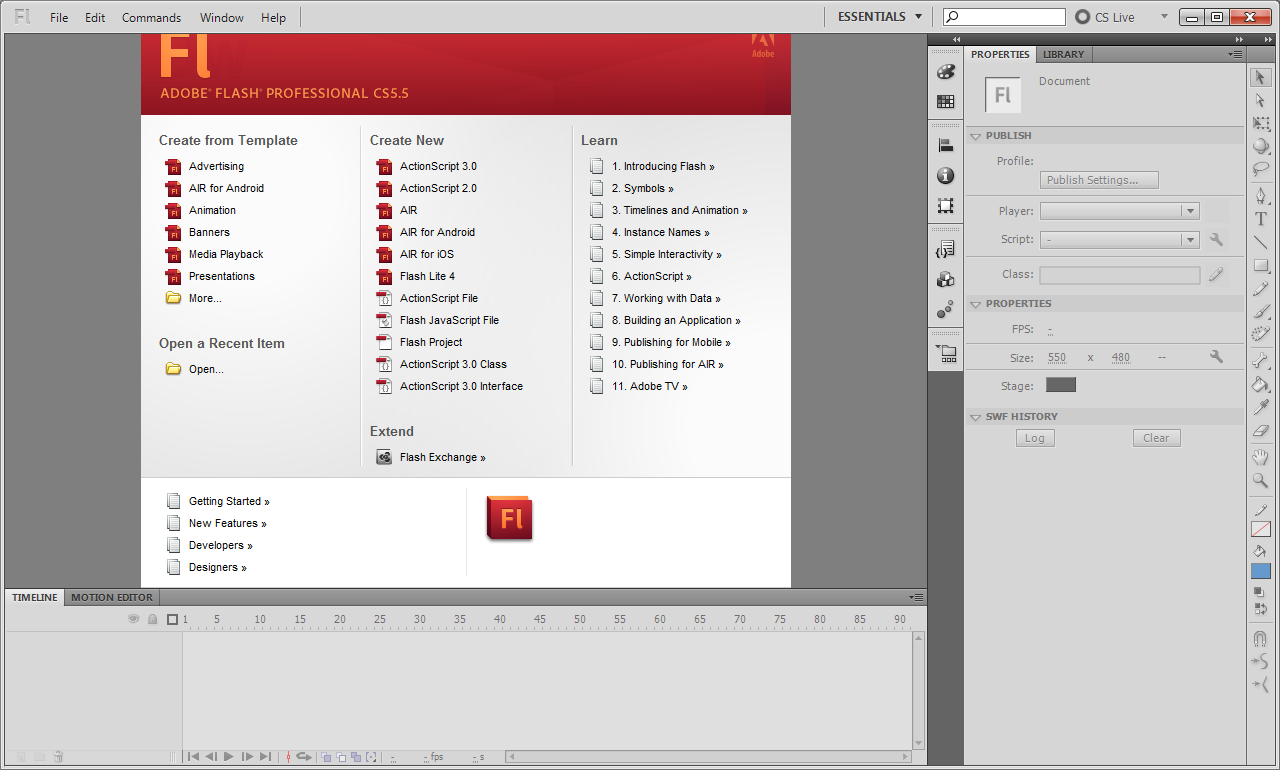
Task: Select the Eraser tool
Action: pyautogui.click(x=1260, y=430)
